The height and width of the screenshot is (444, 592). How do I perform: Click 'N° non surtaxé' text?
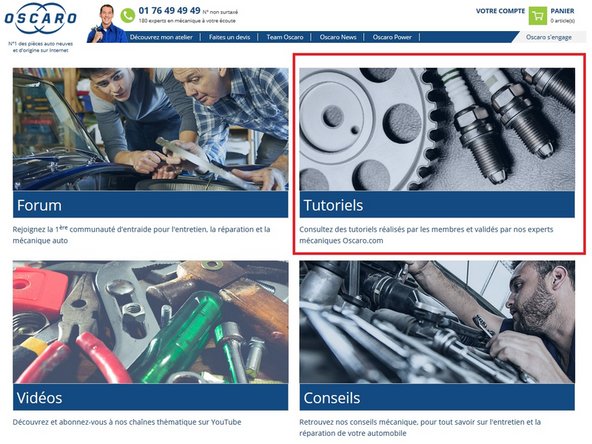pos(220,12)
